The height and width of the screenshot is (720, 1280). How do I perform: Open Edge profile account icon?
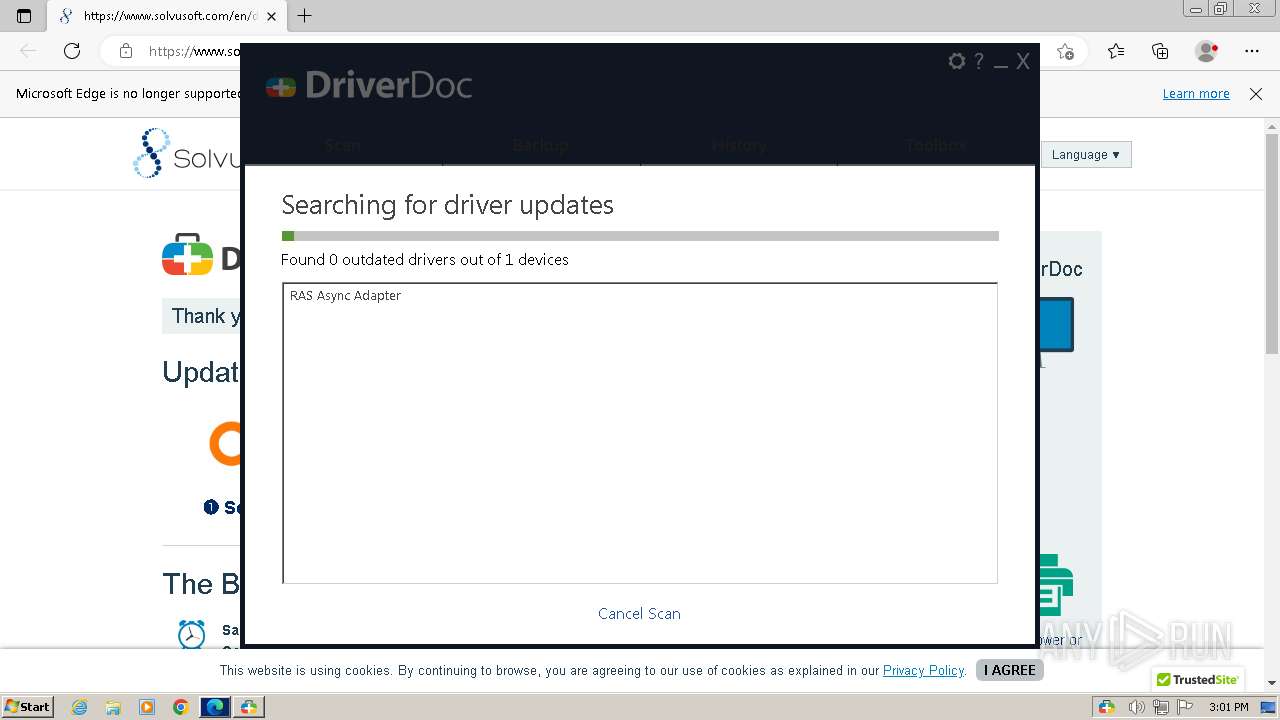click(x=1206, y=51)
